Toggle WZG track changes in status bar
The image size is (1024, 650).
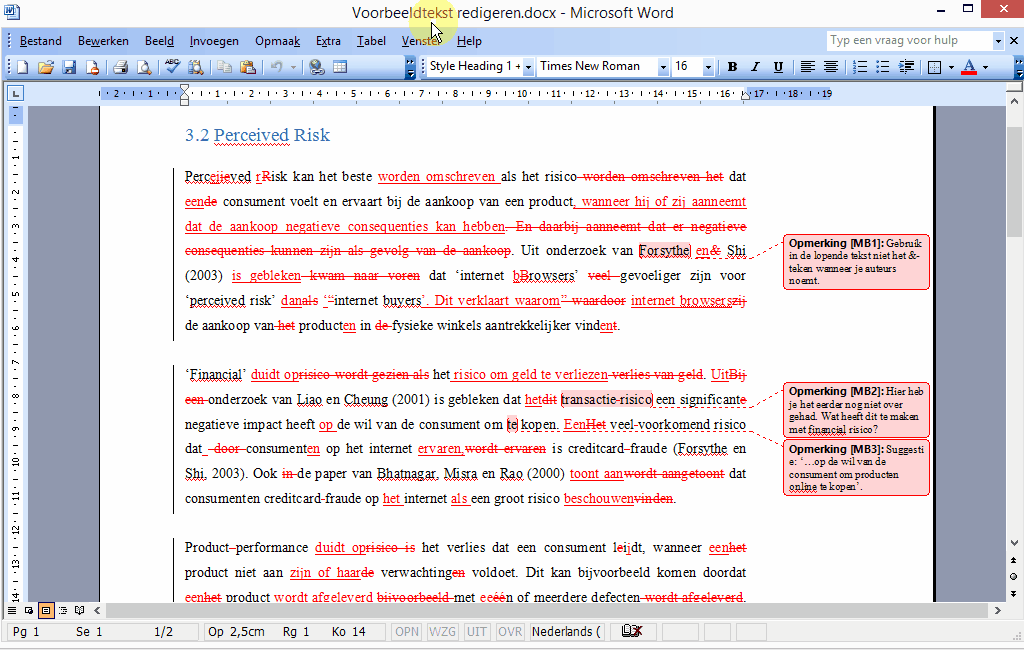(442, 632)
